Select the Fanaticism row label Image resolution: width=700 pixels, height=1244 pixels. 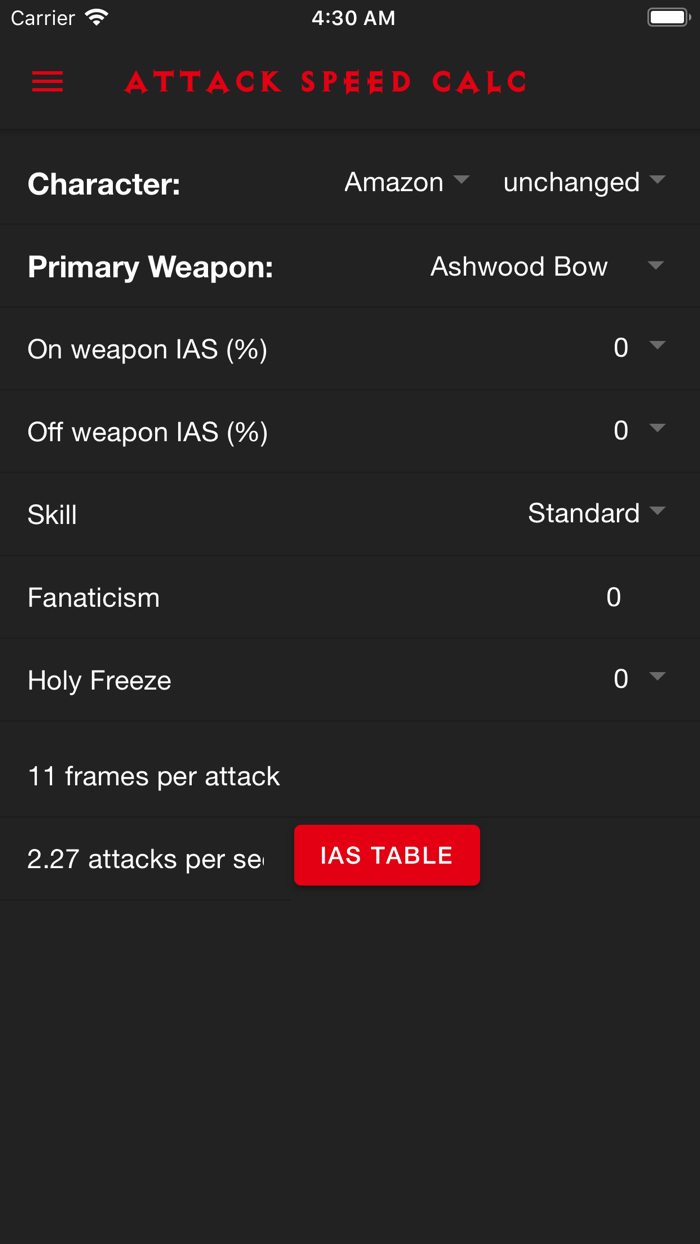(93, 596)
